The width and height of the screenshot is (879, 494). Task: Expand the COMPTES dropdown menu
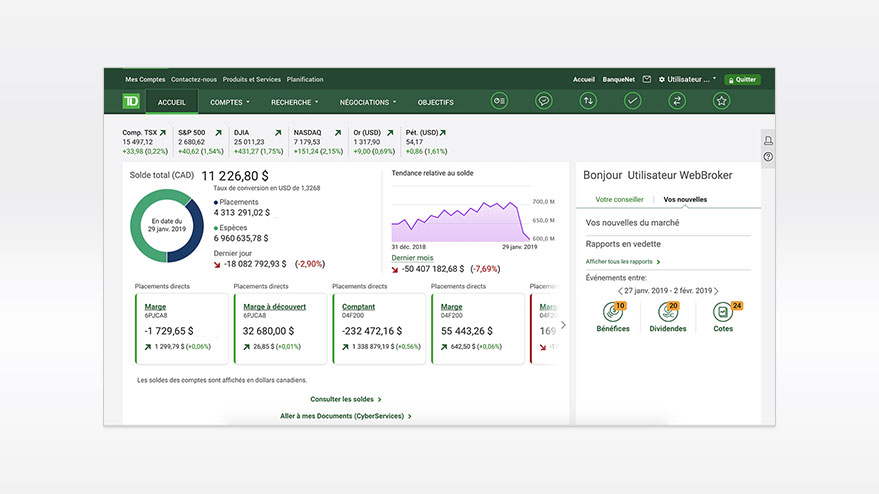(x=230, y=102)
